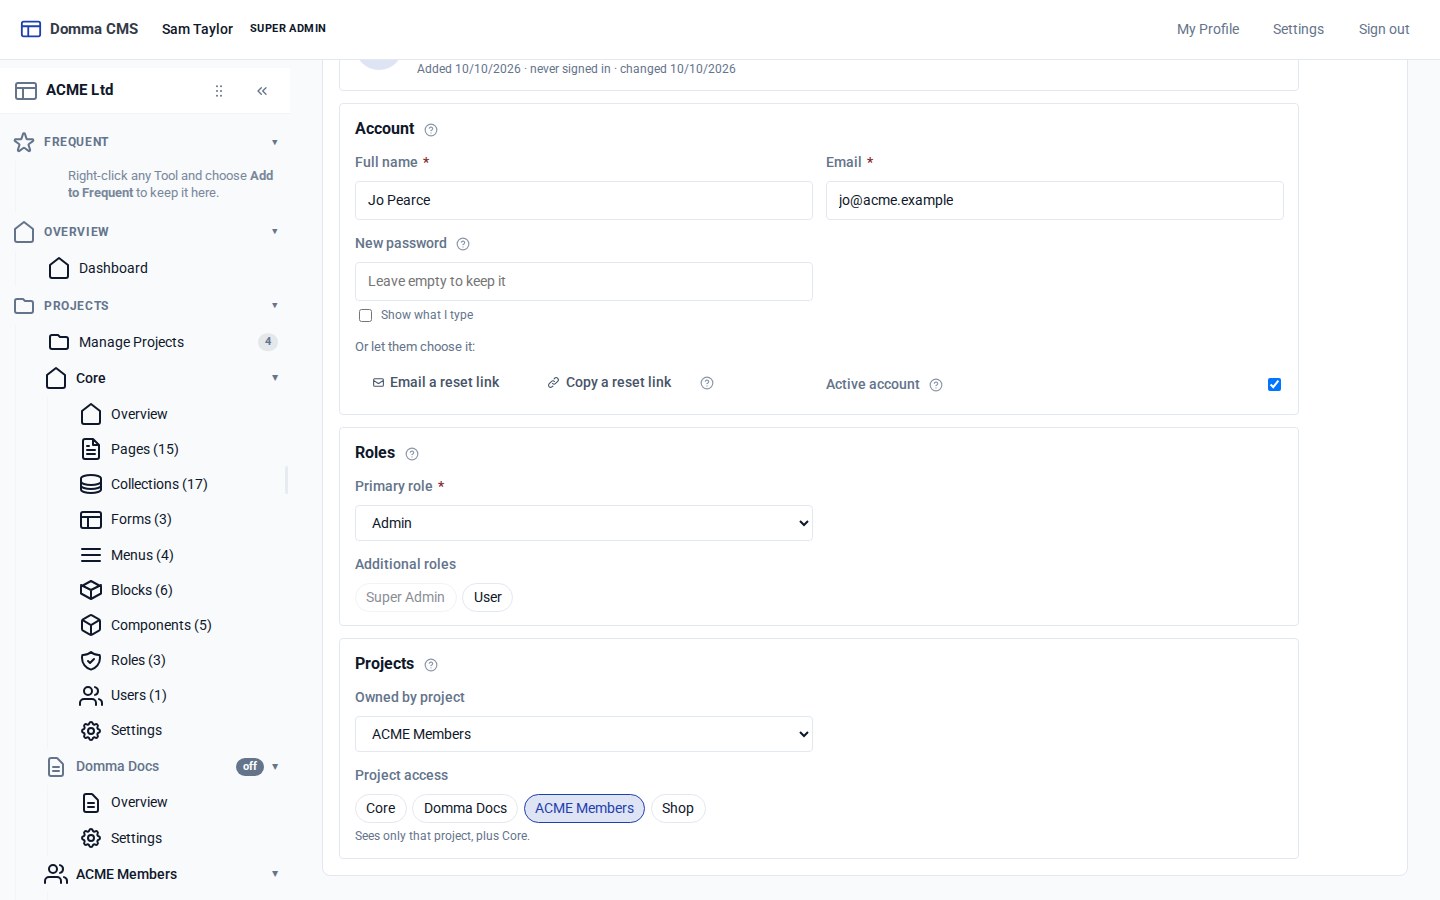Open help icon beside Account heading
Image resolution: width=1440 pixels, height=900 pixels.
[x=431, y=130]
